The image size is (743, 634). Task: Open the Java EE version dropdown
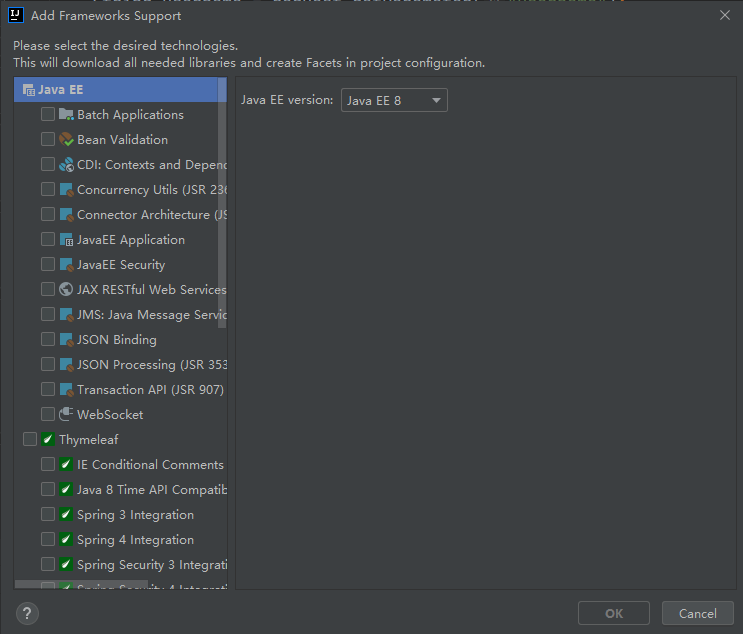pyautogui.click(x=394, y=100)
